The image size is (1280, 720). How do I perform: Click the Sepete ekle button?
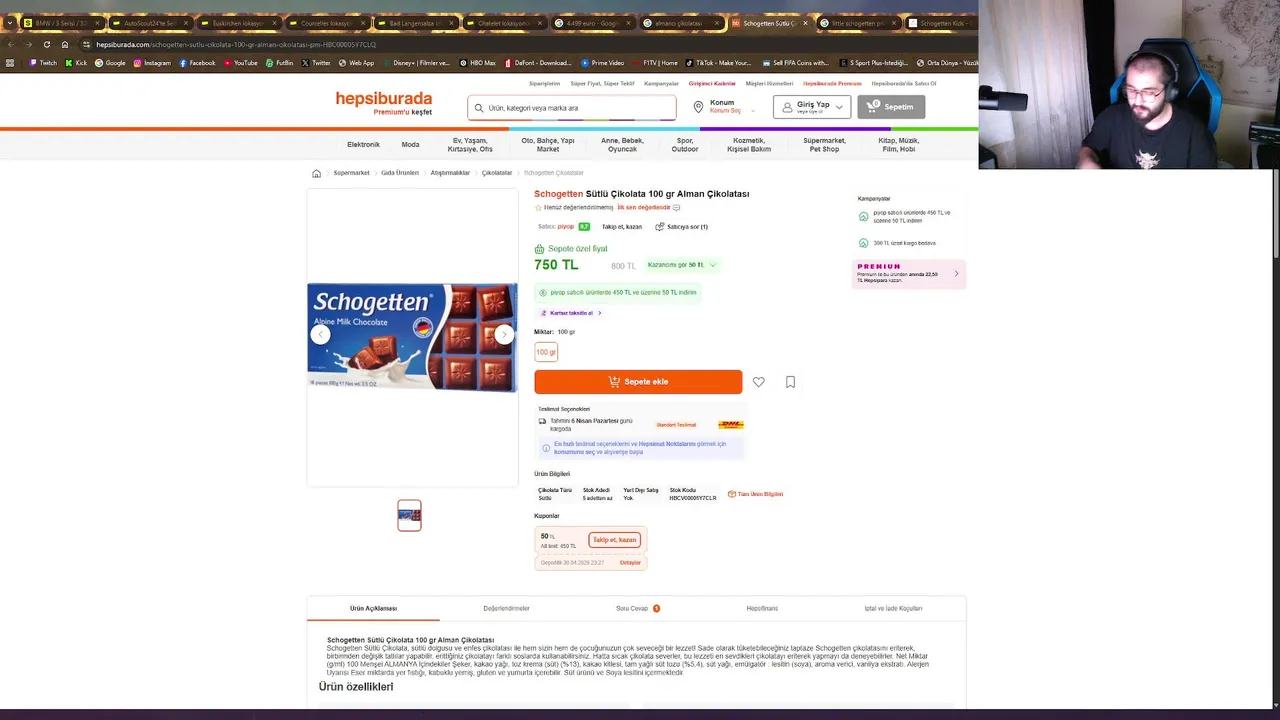click(638, 382)
